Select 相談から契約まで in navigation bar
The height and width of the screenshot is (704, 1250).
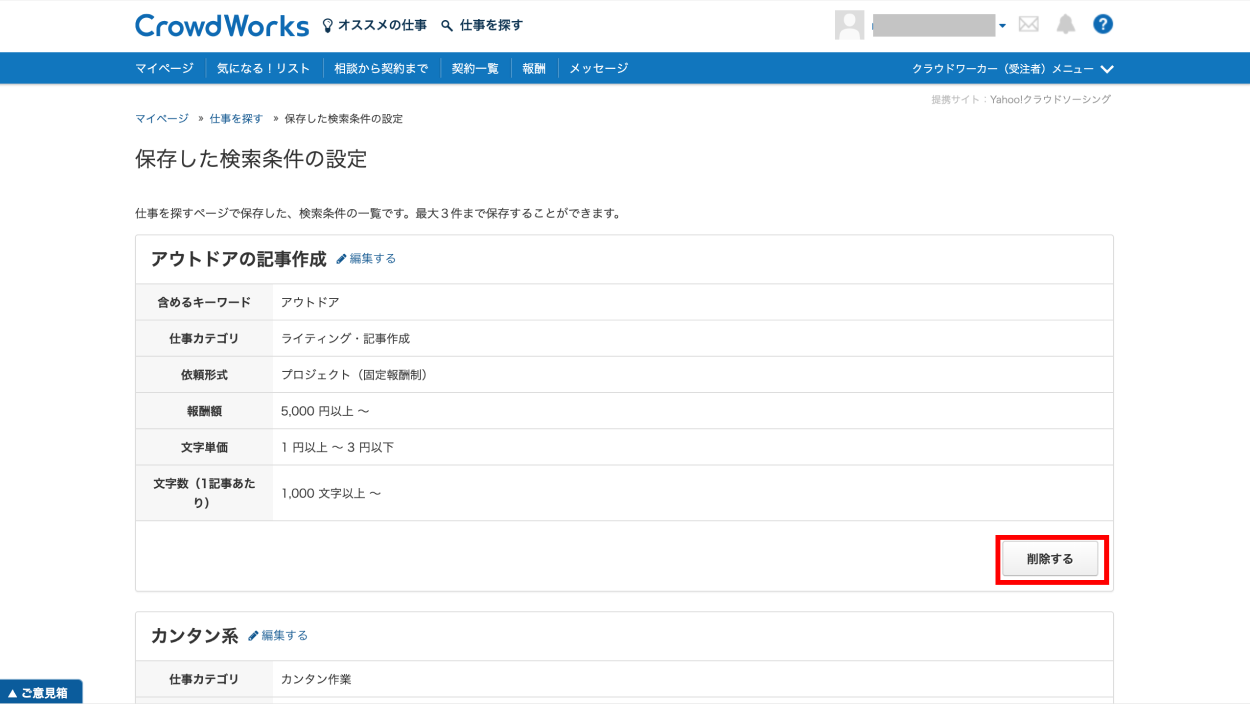[x=381, y=69]
